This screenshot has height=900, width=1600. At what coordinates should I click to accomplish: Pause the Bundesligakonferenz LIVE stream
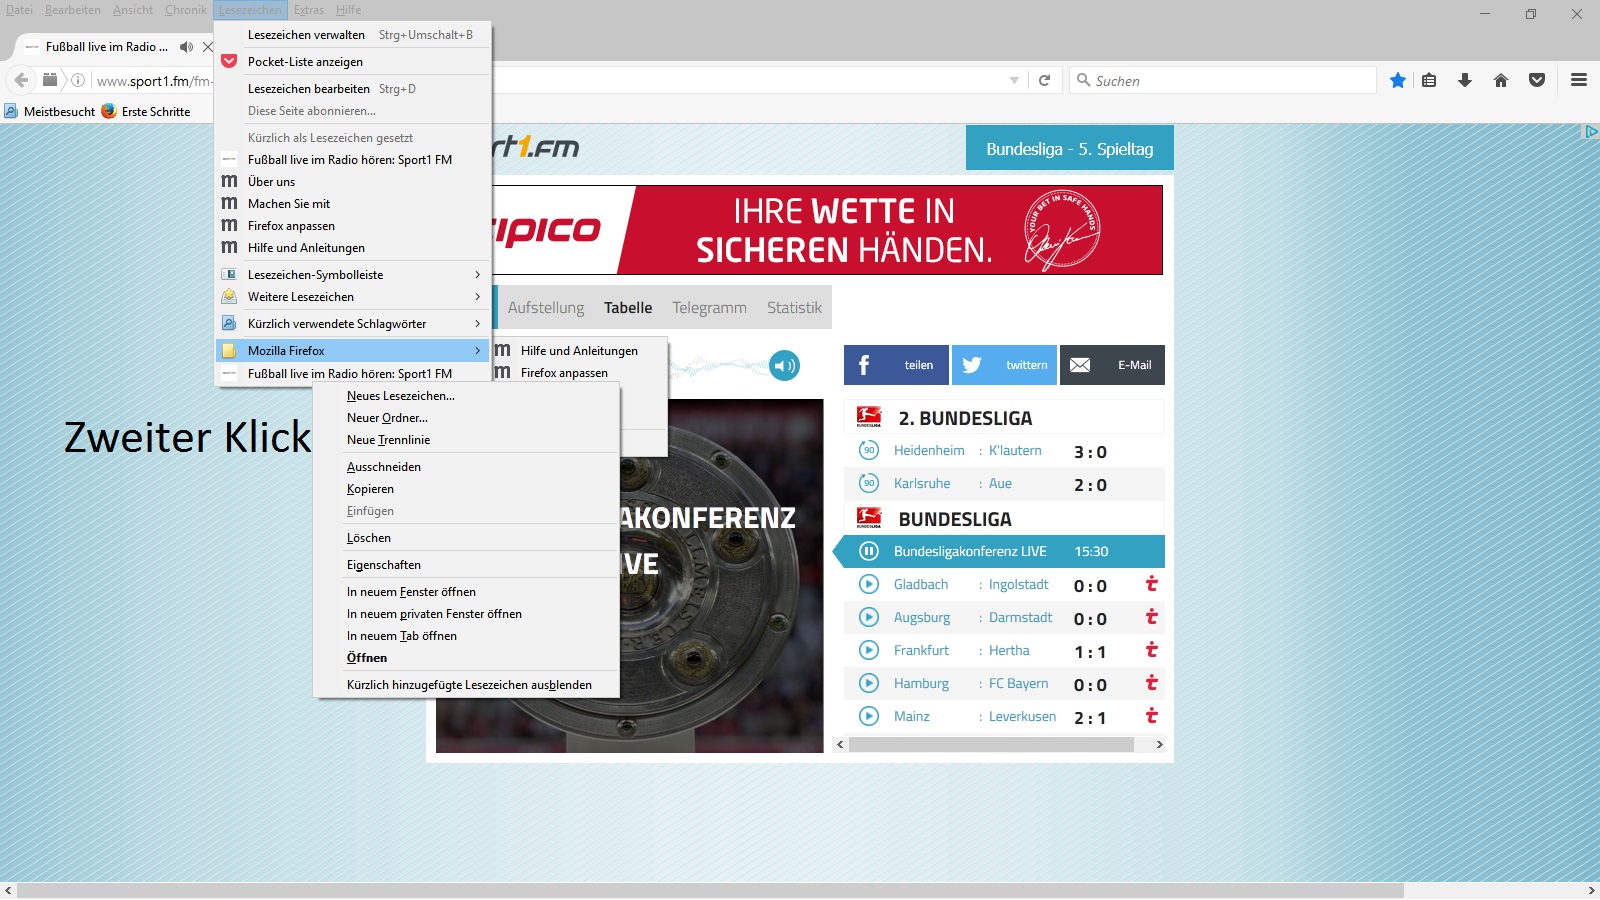click(869, 551)
